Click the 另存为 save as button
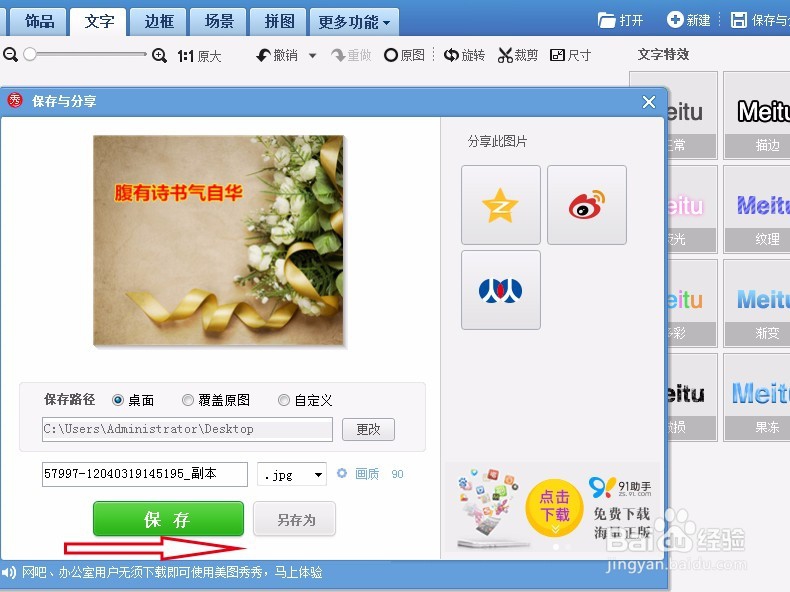 (295, 519)
